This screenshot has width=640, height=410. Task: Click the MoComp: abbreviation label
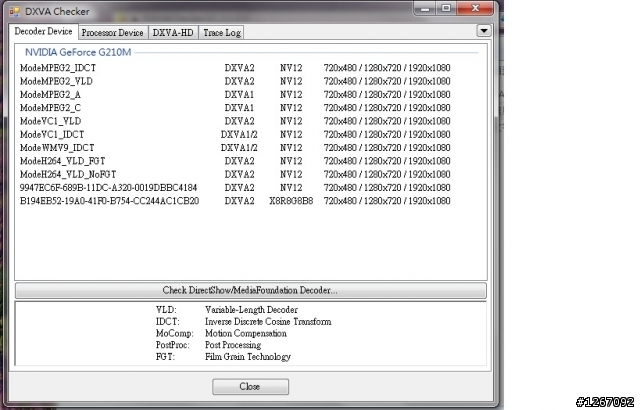pyautogui.click(x=174, y=333)
